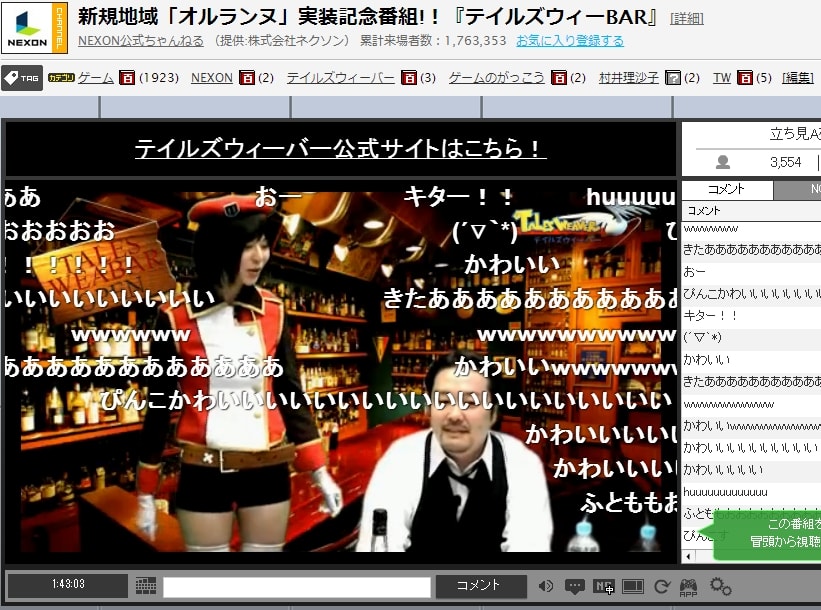Select the おー comment row
Viewport: 821px width, 610px height.
point(751,272)
